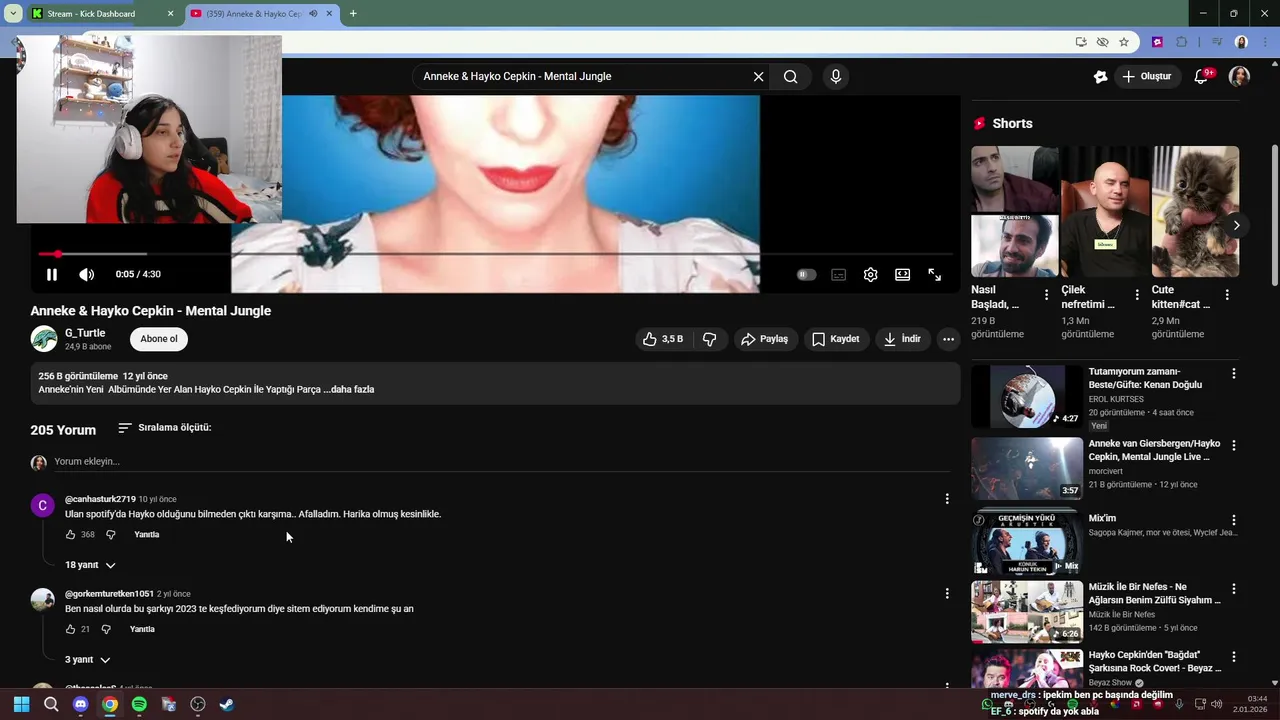Open Windows taskbar search

click(51, 704)
